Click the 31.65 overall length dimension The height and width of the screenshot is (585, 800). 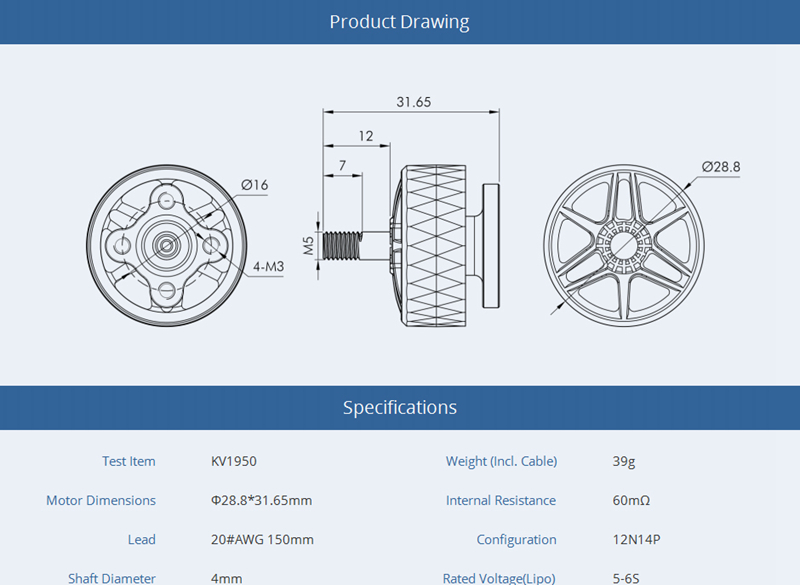pos(413,102)
